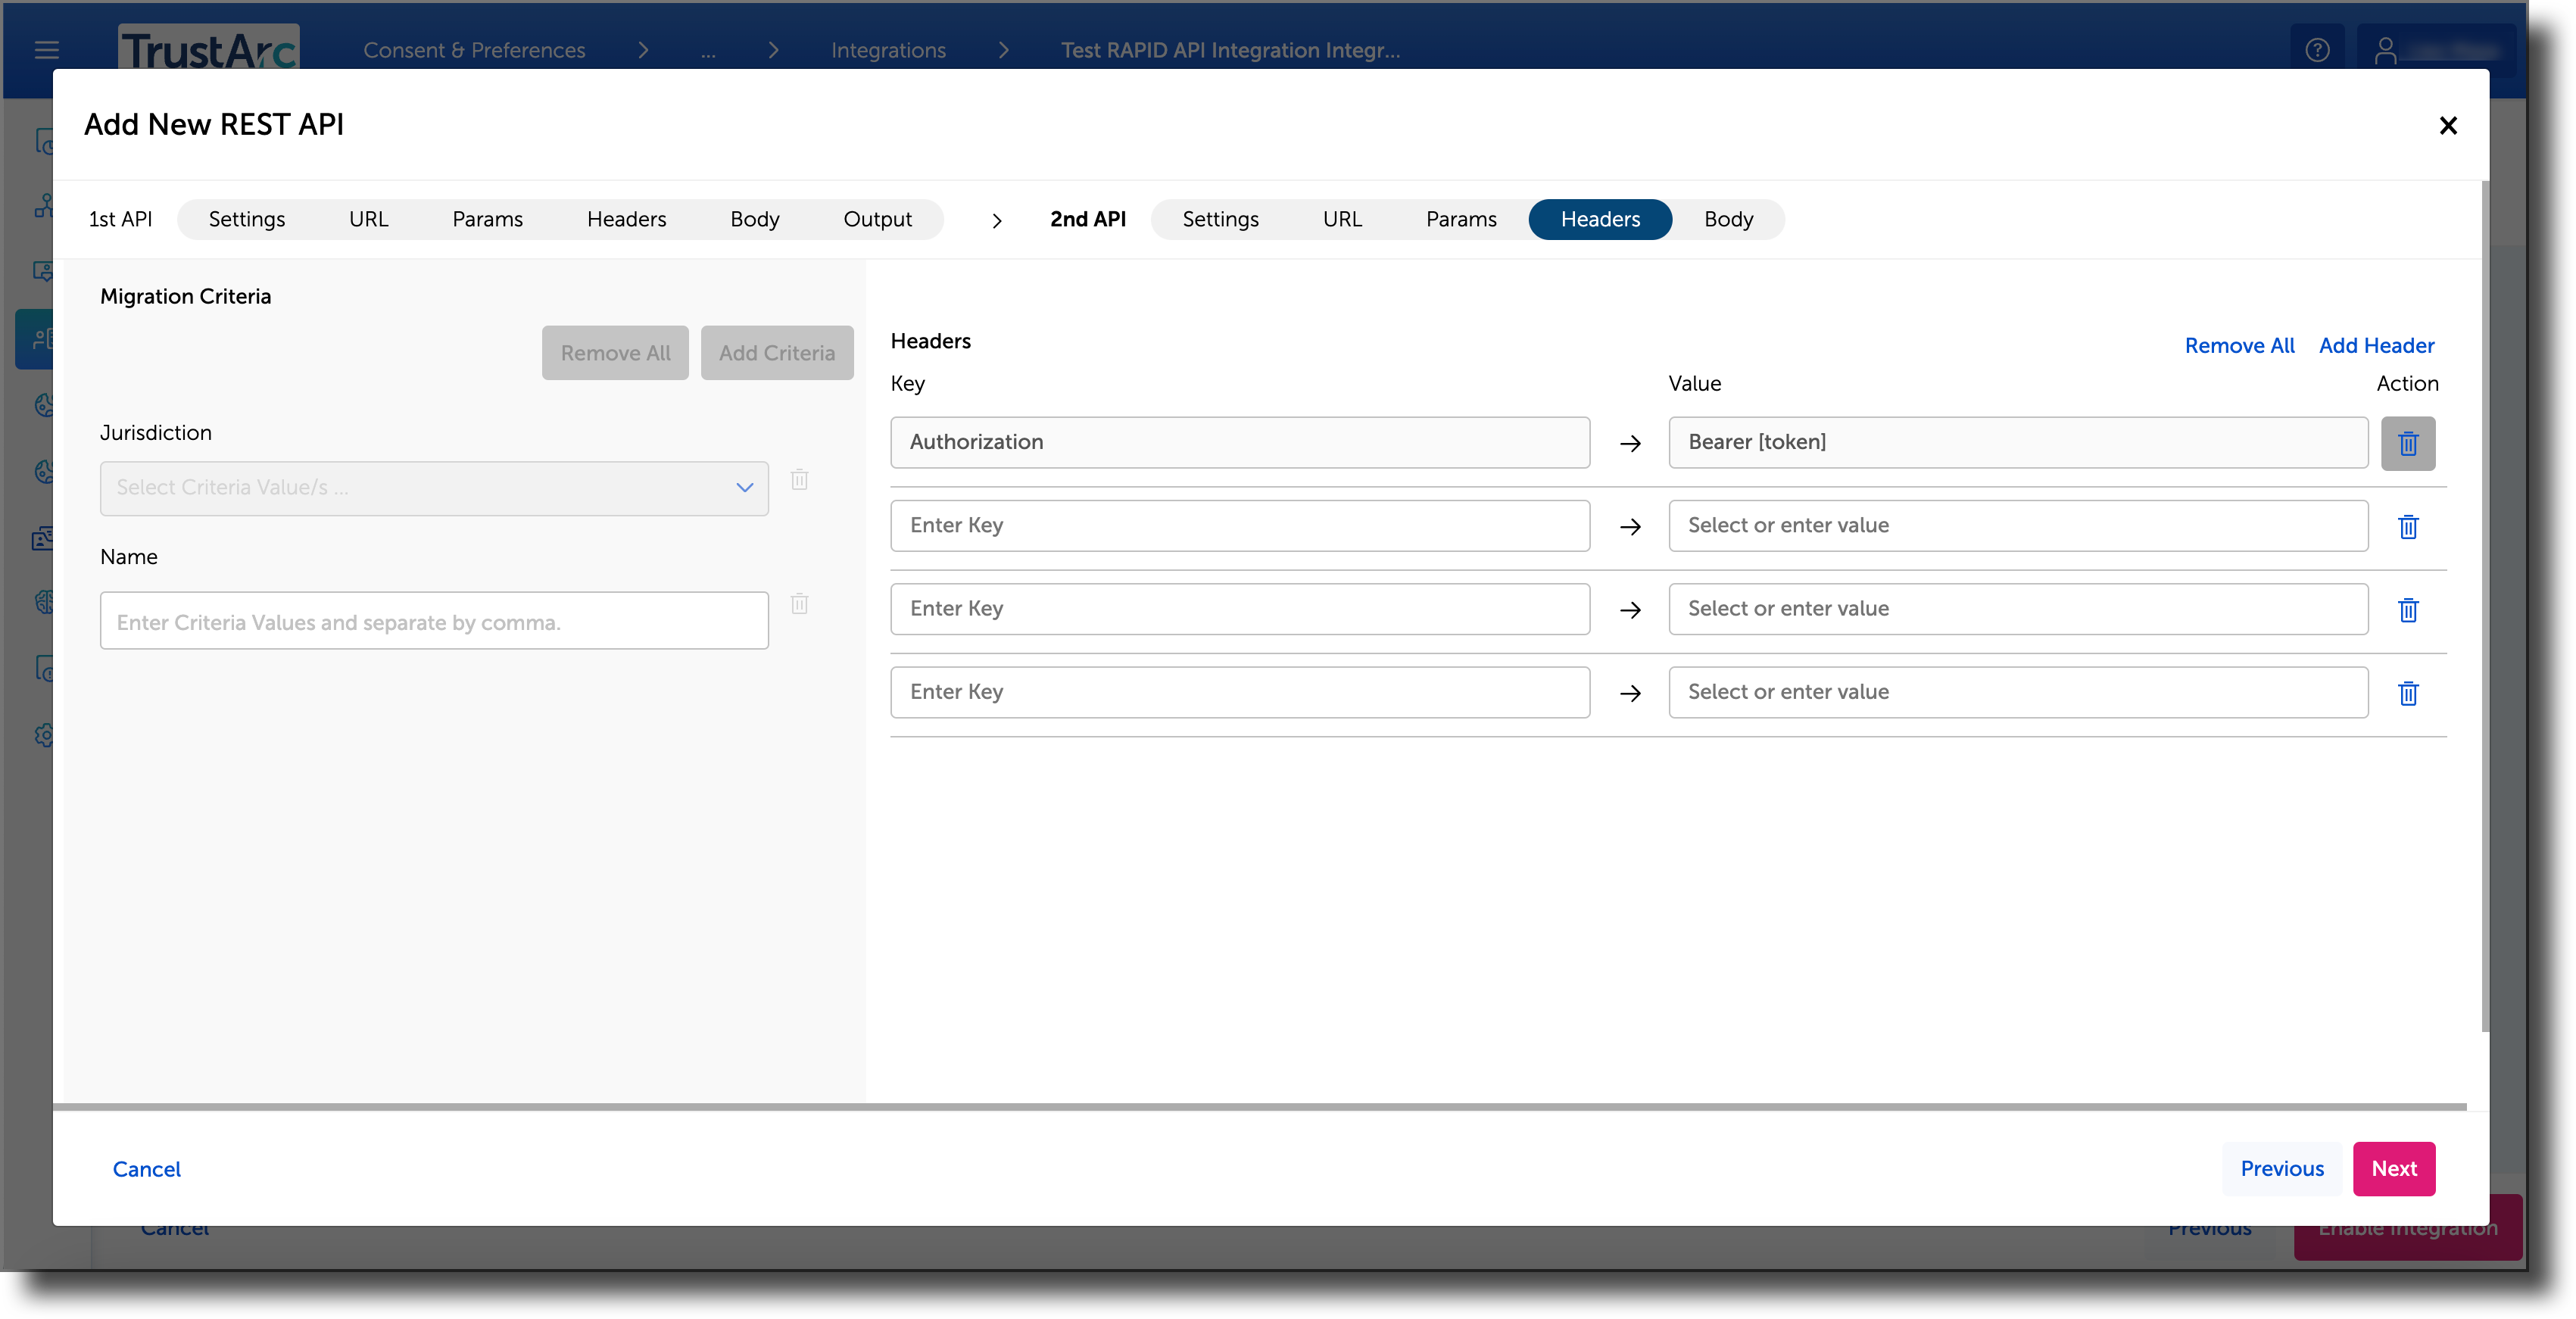The width and height of the screenshot is (2576, 1319).
Task: Click Remove All in Migration Criteria
Action: 615,353
